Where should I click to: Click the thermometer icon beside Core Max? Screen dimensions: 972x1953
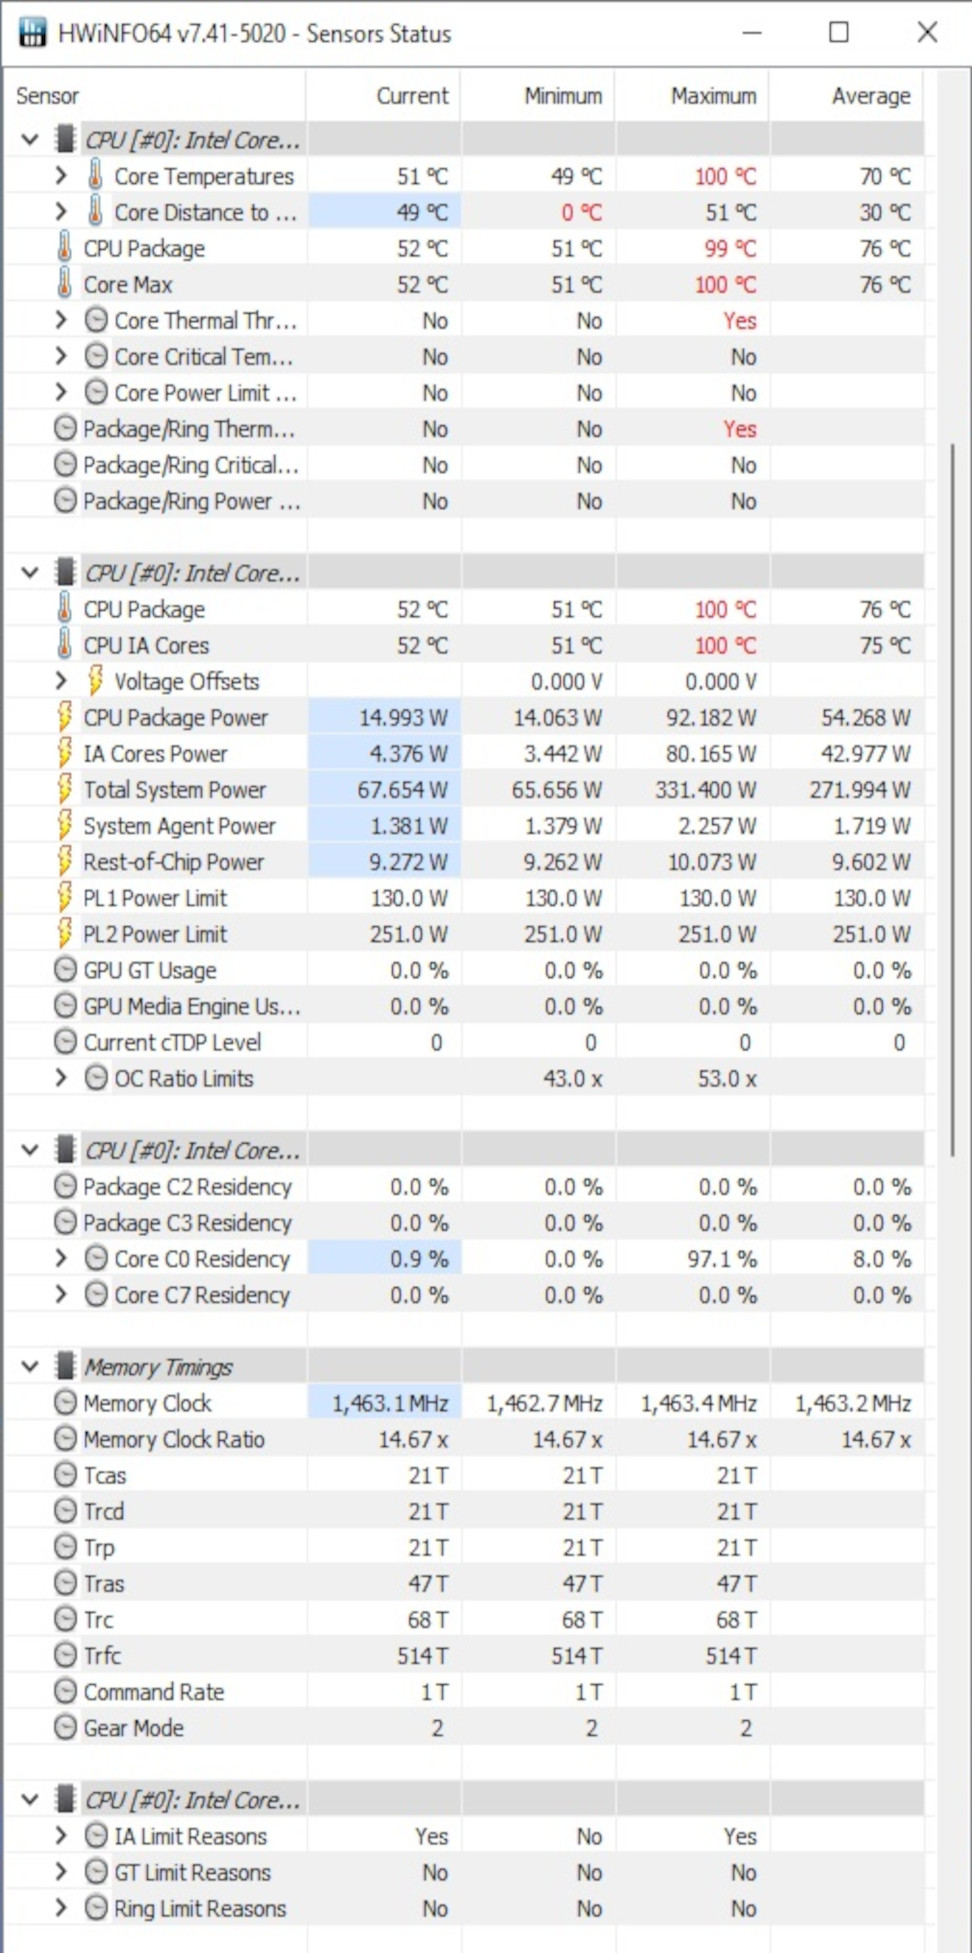point(64,285)
